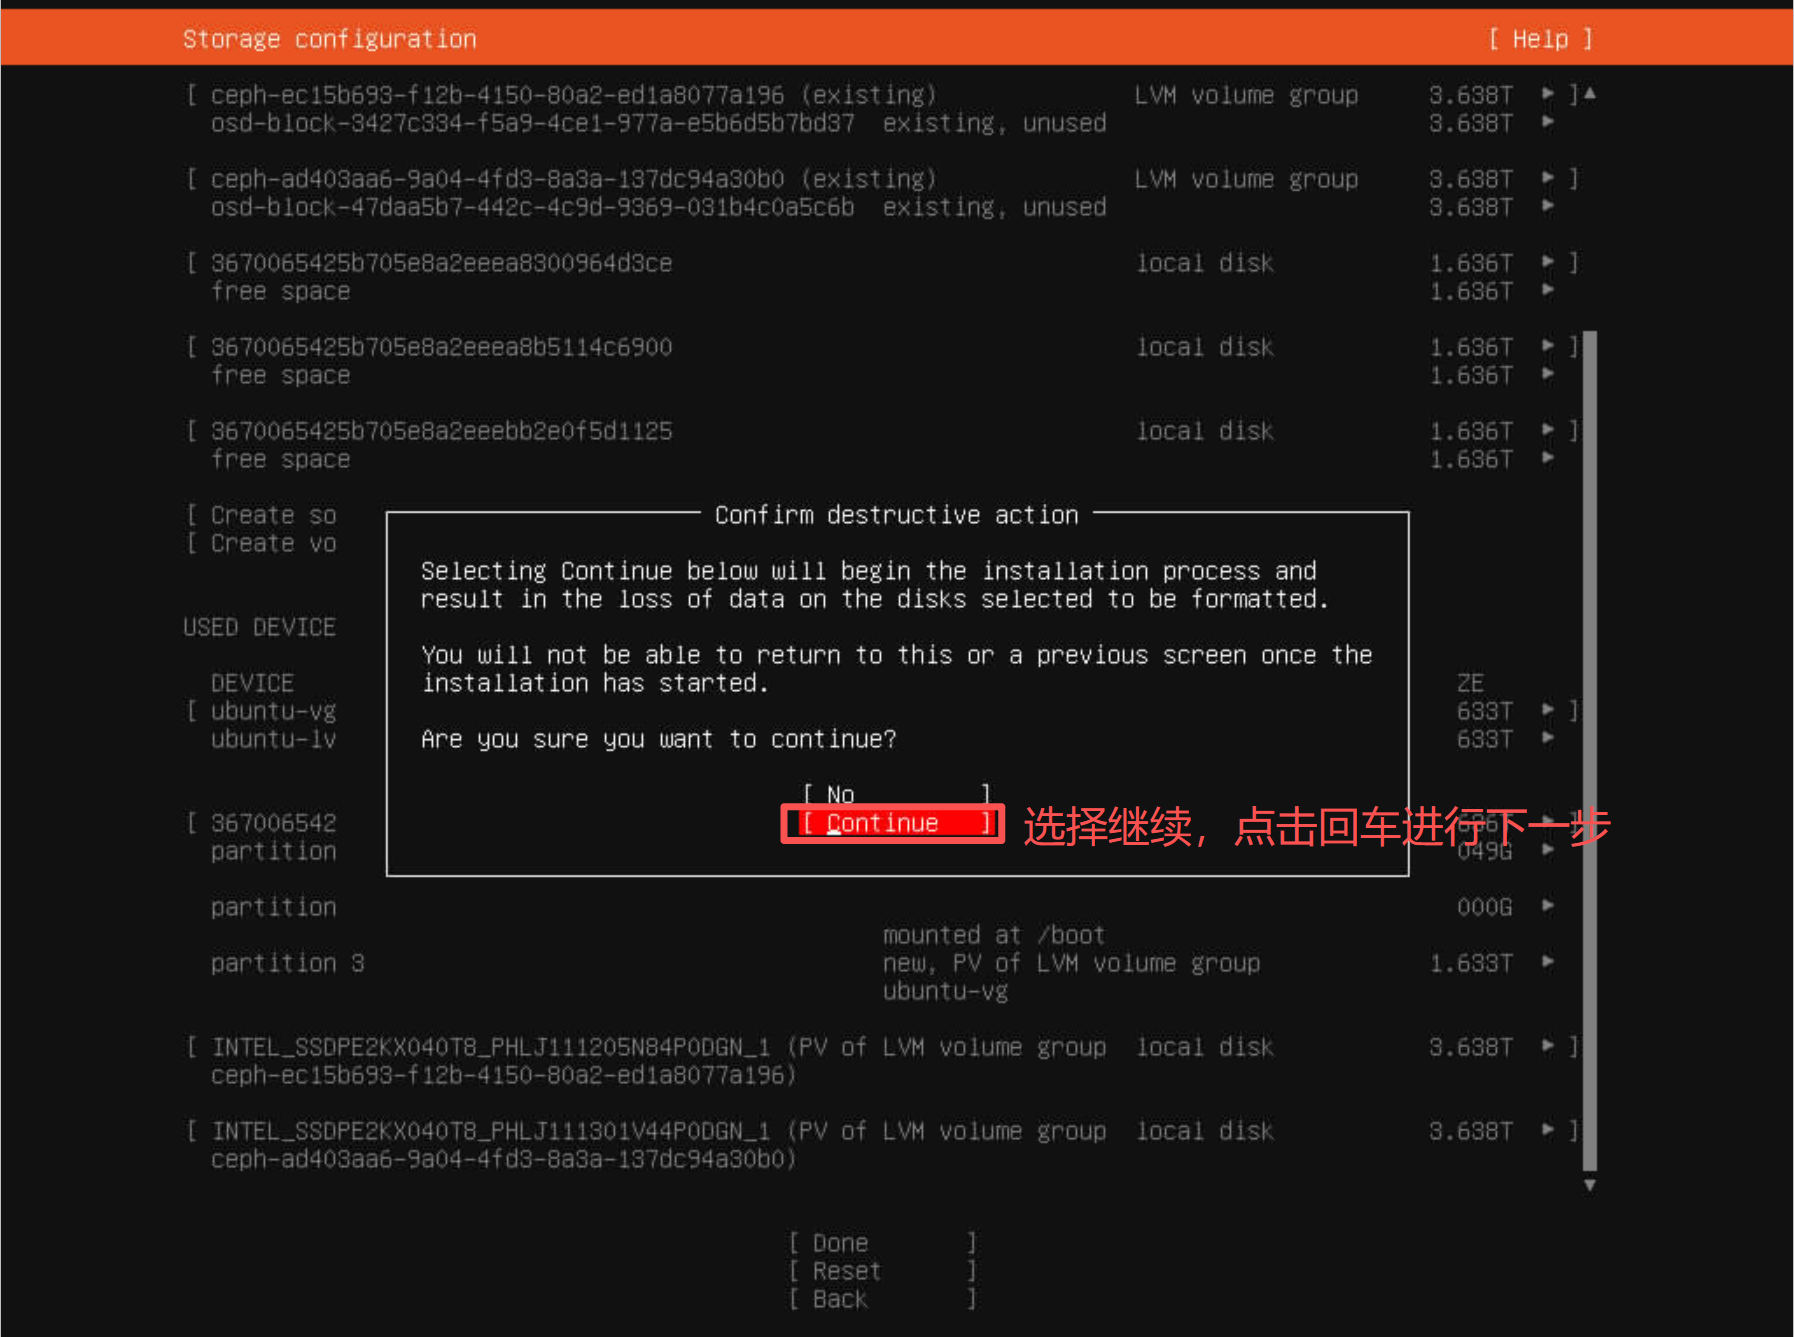1794x1337 pixels.
Task: Expand arrow for ceph-ad403aa6 volume group
Action: pos(1548,178)
